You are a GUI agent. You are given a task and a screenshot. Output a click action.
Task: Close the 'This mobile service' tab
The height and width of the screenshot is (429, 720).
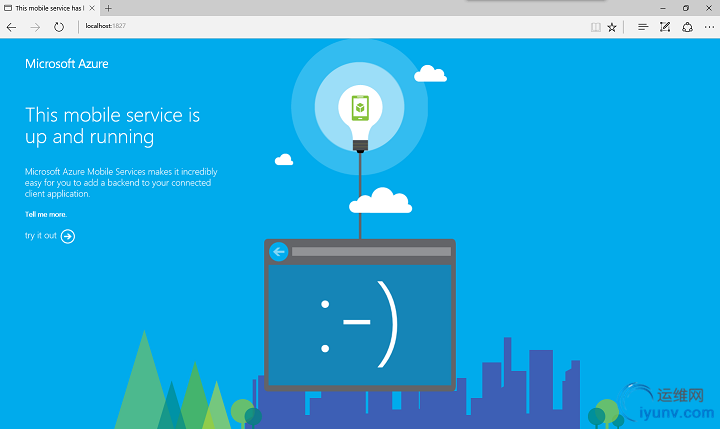(92, 8)
